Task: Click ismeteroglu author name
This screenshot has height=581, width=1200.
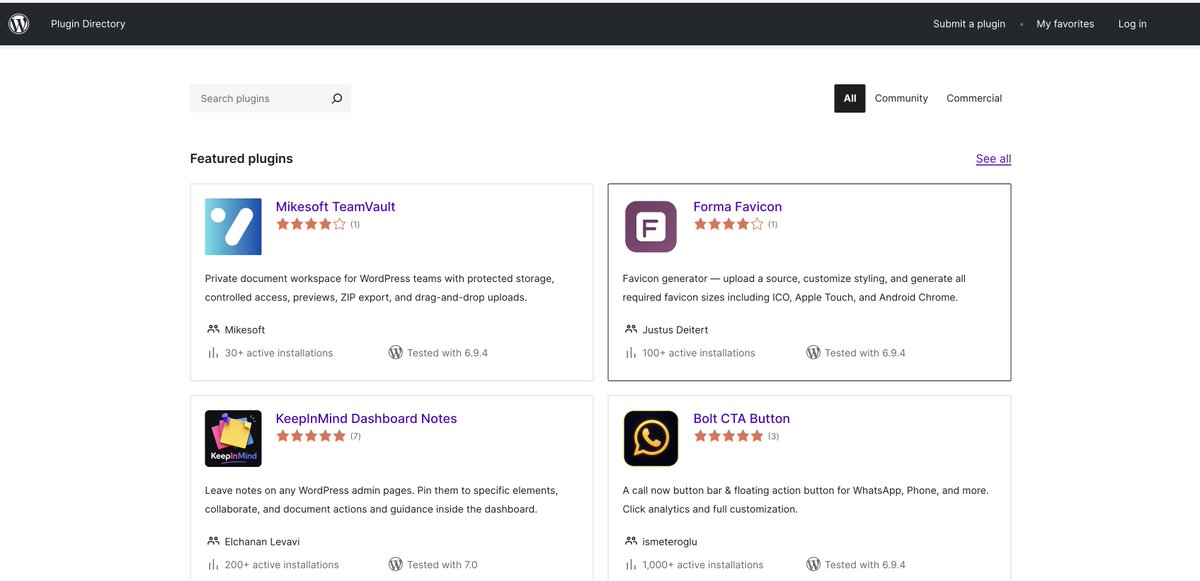Action: click(670, 541)
